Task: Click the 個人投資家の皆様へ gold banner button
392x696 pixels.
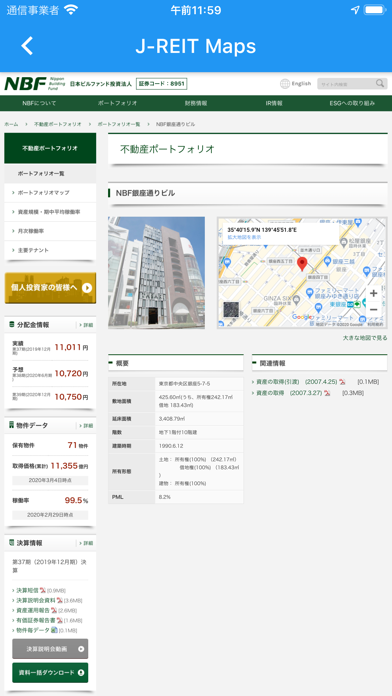Action: (50, 288)
